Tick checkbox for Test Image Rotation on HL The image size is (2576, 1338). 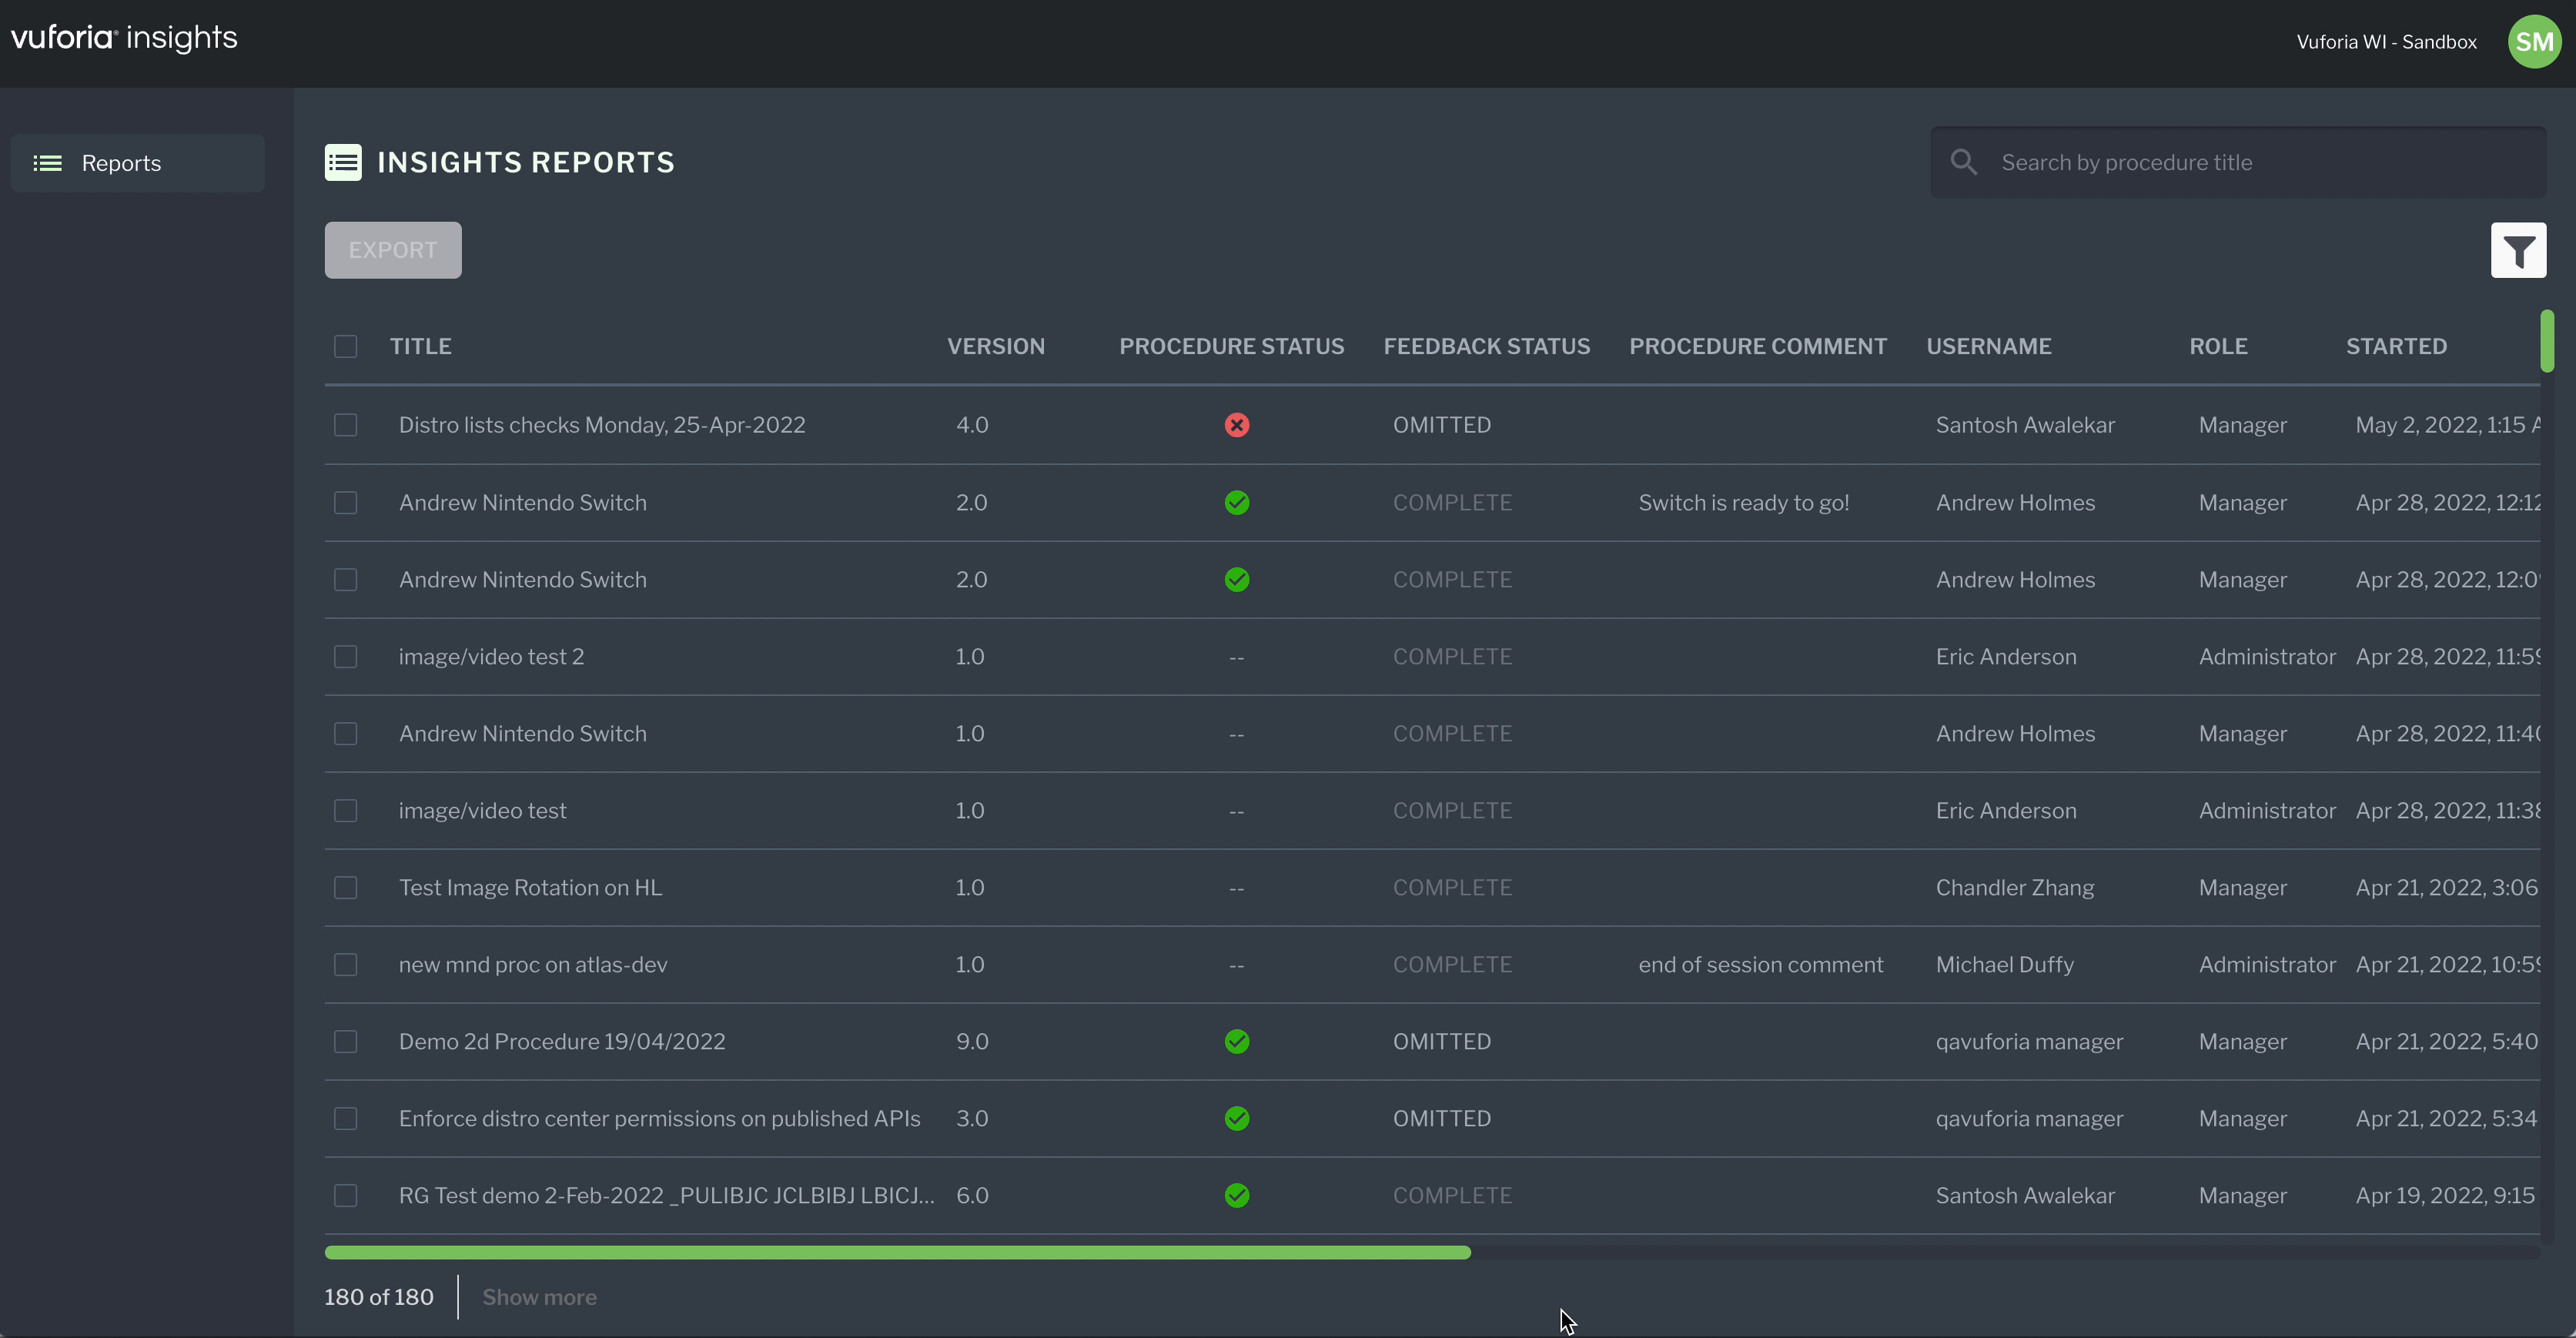[x=345, y=888]
